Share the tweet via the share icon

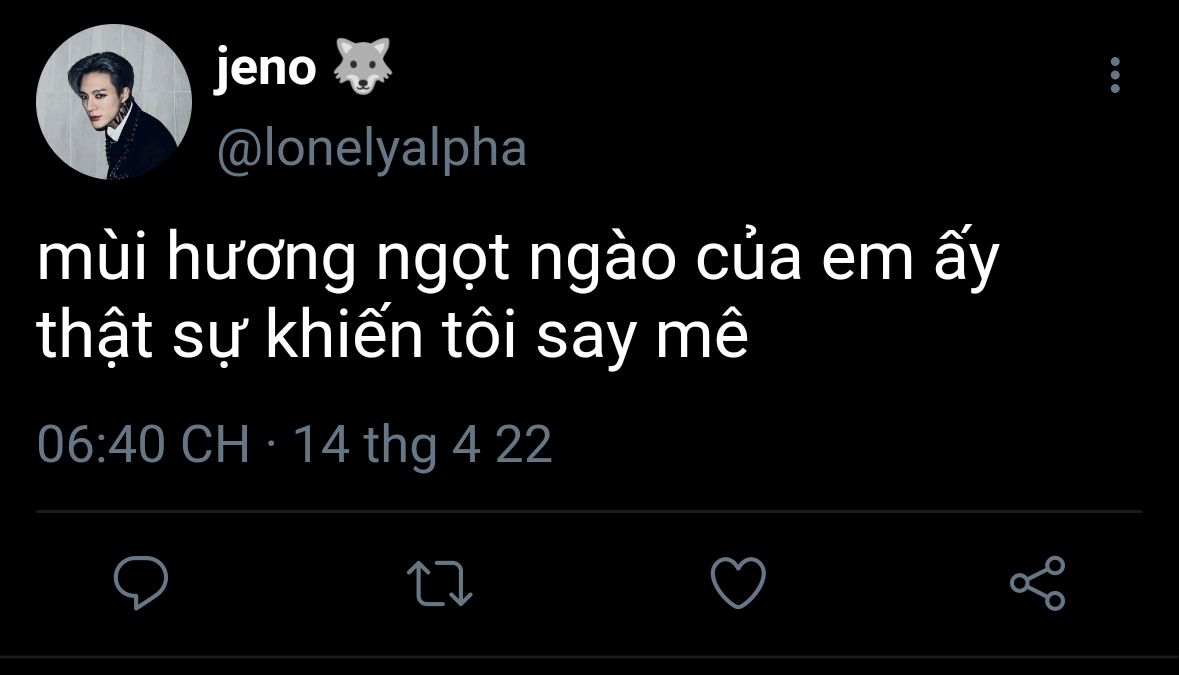point(1037,583)
